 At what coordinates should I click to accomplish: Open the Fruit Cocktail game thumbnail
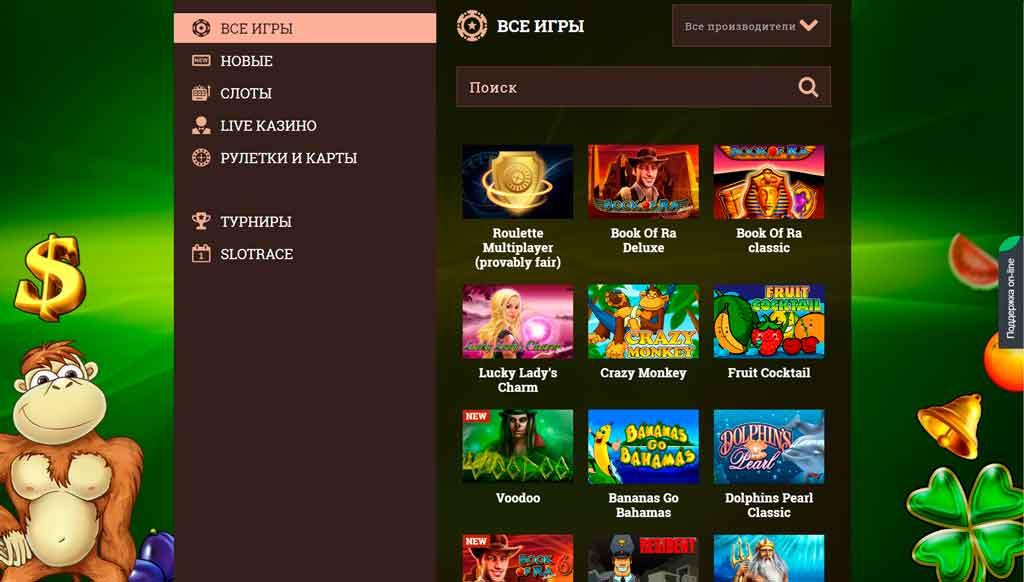click(768, 321)
